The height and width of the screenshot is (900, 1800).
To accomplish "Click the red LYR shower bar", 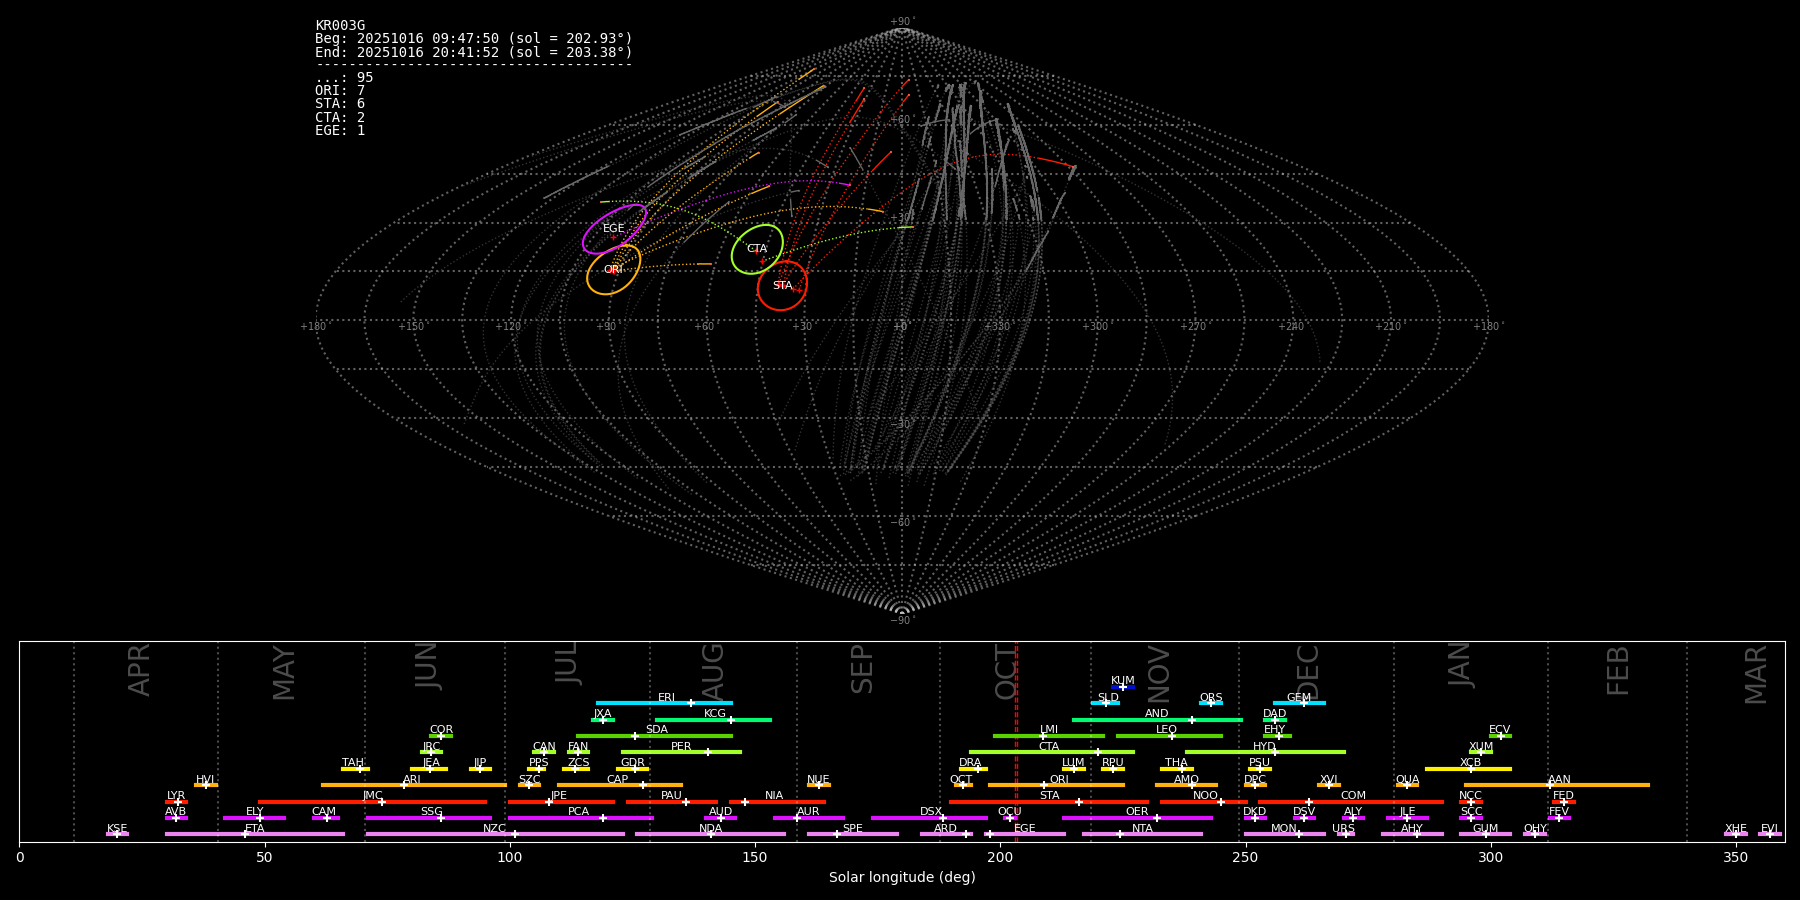I will tap(176, 802).
